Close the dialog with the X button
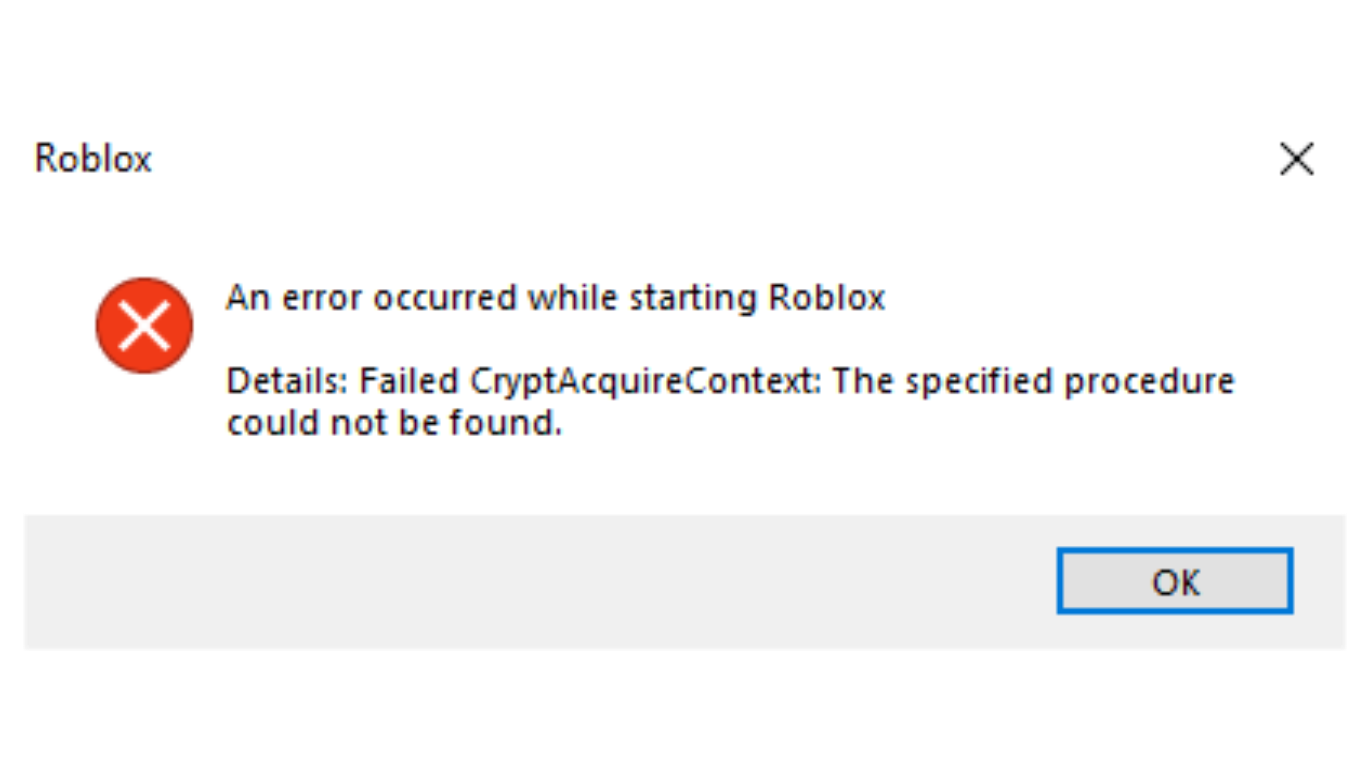The image size is (1366, 768). point(1296,158)
